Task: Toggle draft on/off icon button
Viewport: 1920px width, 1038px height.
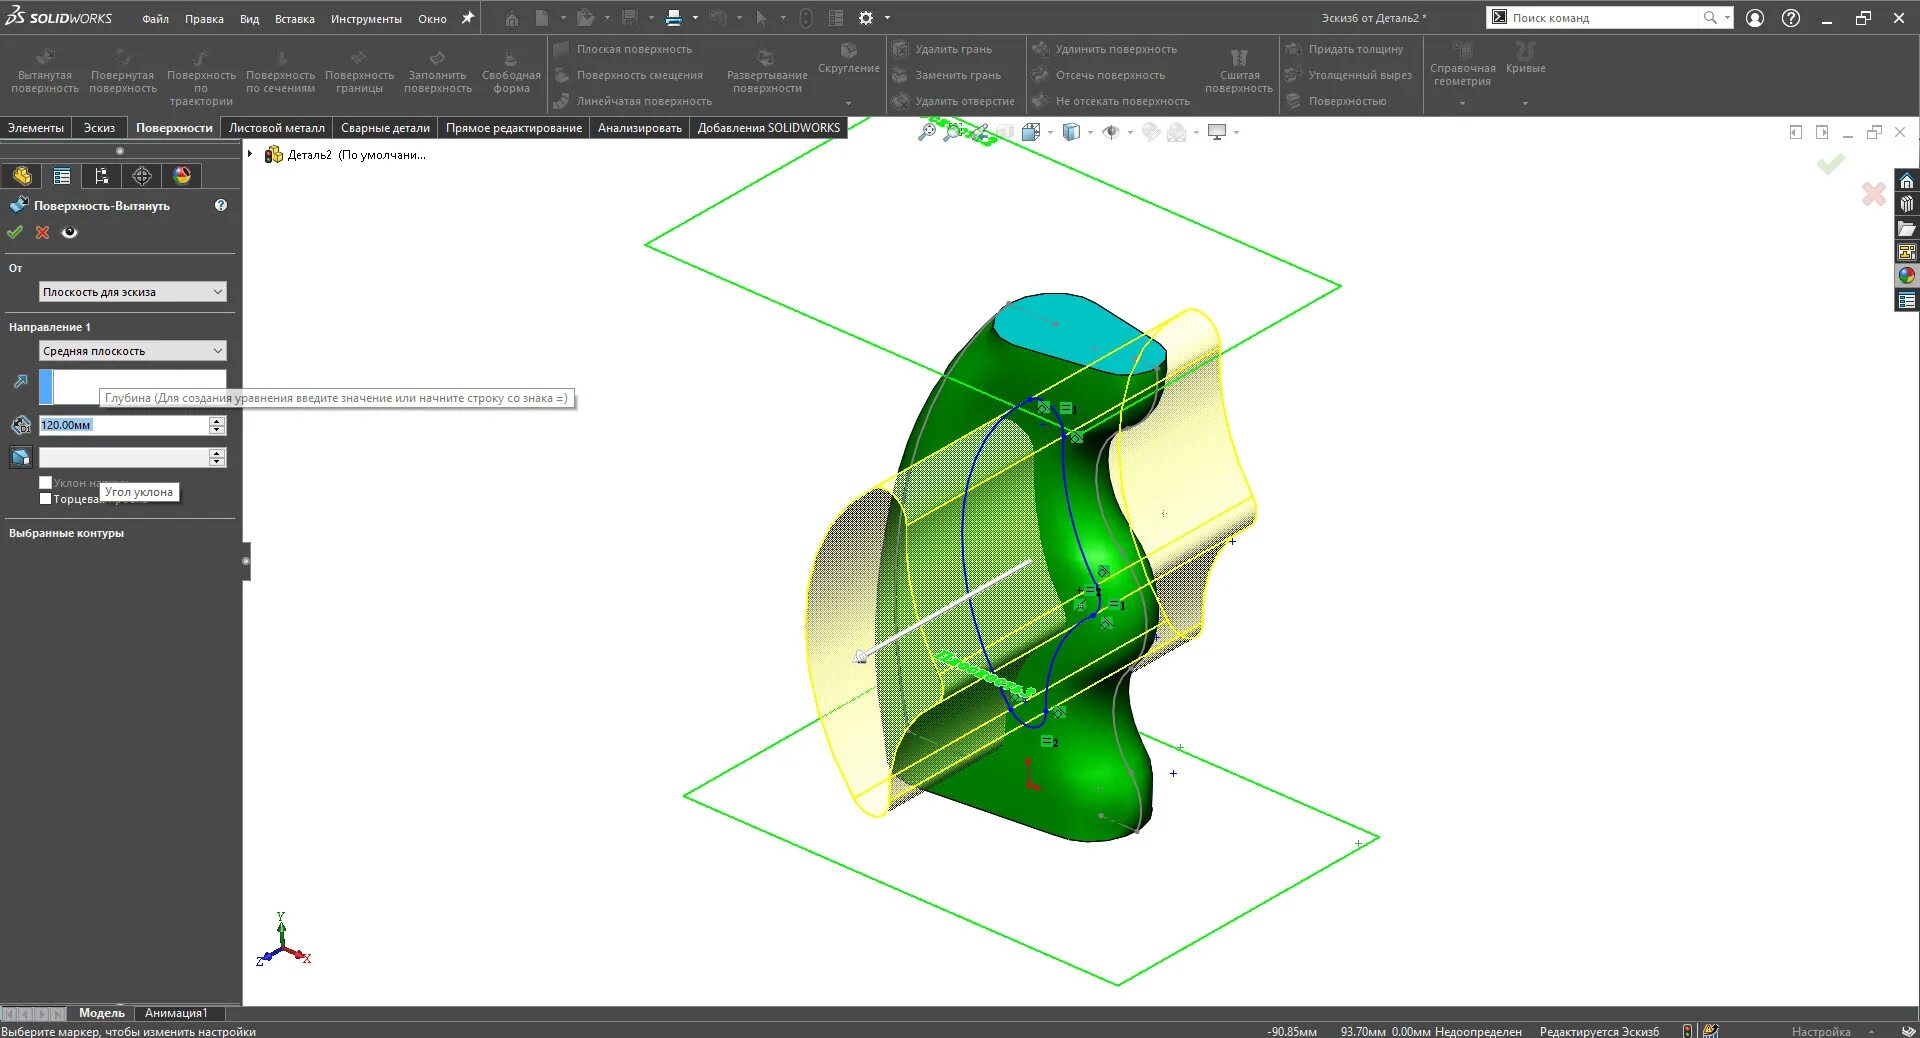Action: [20, 457]
